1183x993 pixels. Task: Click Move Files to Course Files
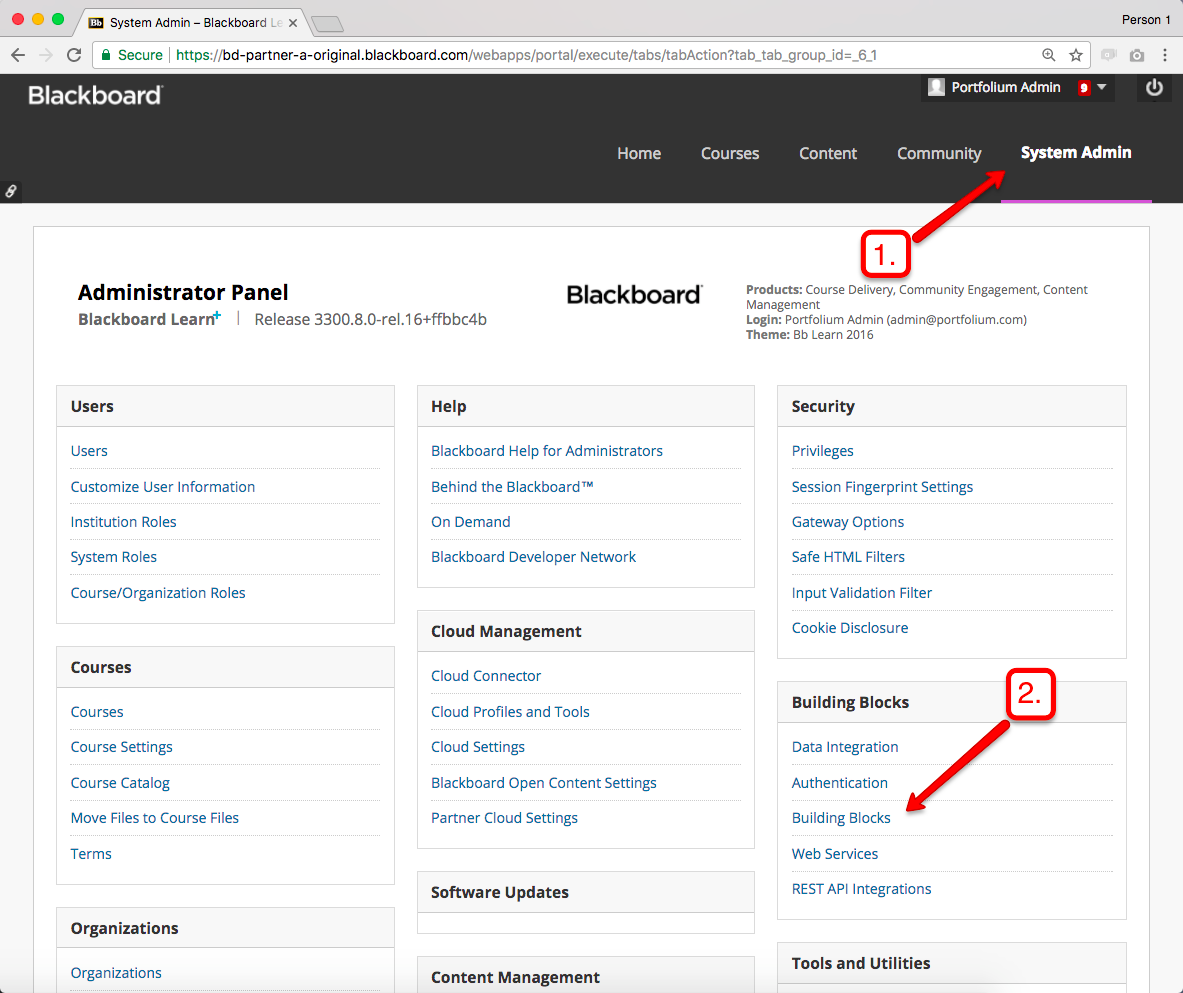tap(155, 818)
